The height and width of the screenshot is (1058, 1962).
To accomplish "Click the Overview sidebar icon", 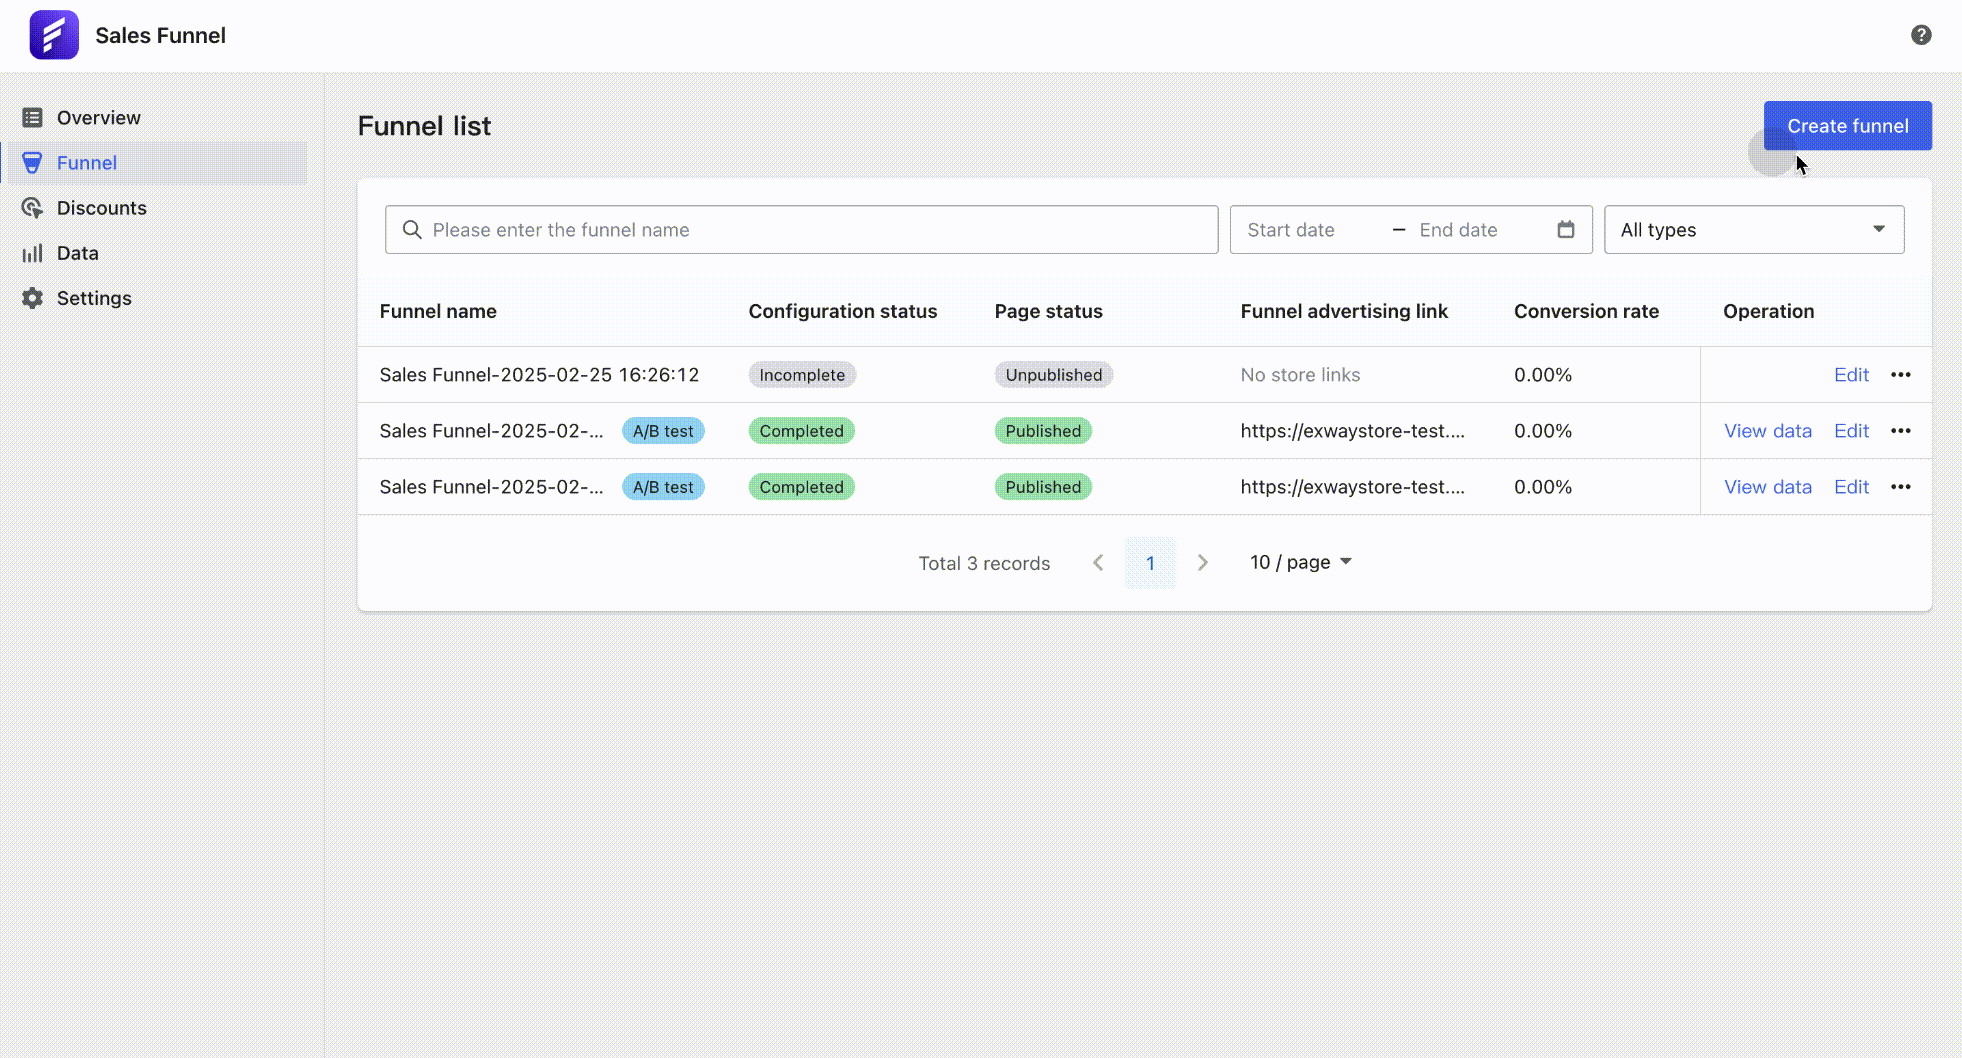I will [32, 118].
